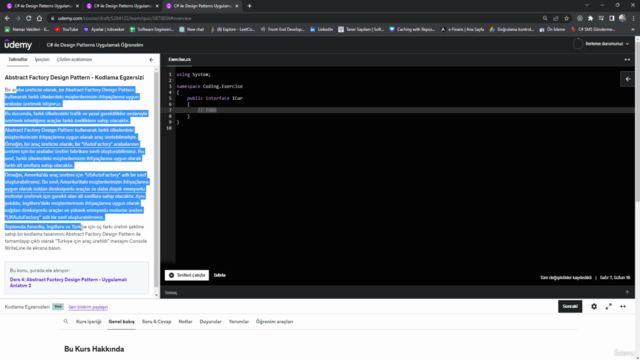Expand the Sonuç results panel arrow
This screenshot has height=360, width=640.
pyautogui.click(x=627, y=292)
